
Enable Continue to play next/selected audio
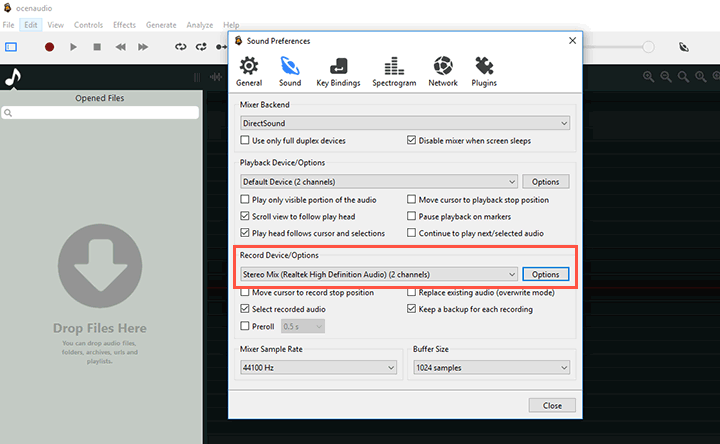pyautogui.click(x=411, y=233)
